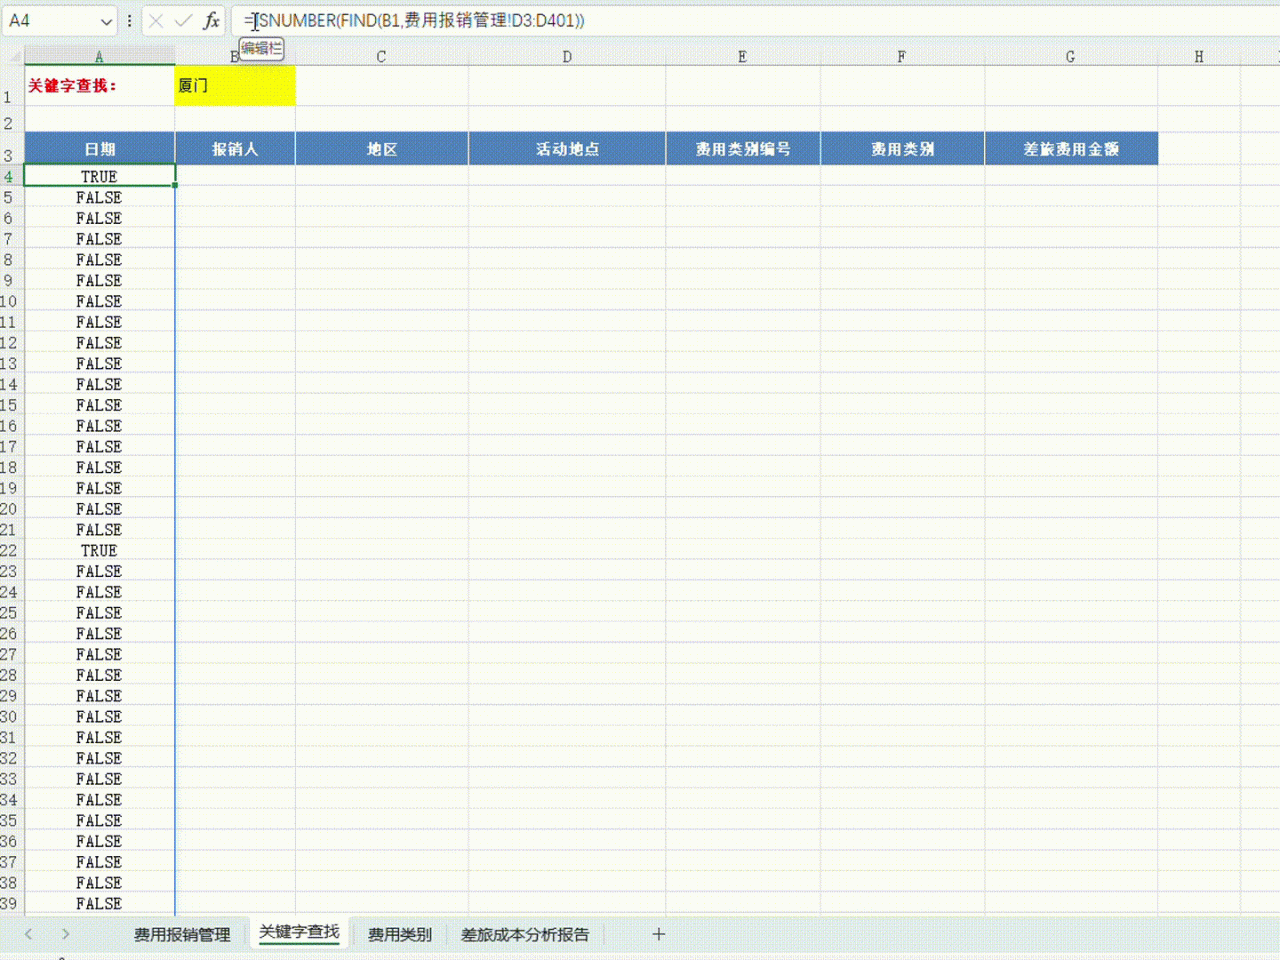Click inside the formula bar text
The image size is (1280, 960).
[x=414, y=20]
